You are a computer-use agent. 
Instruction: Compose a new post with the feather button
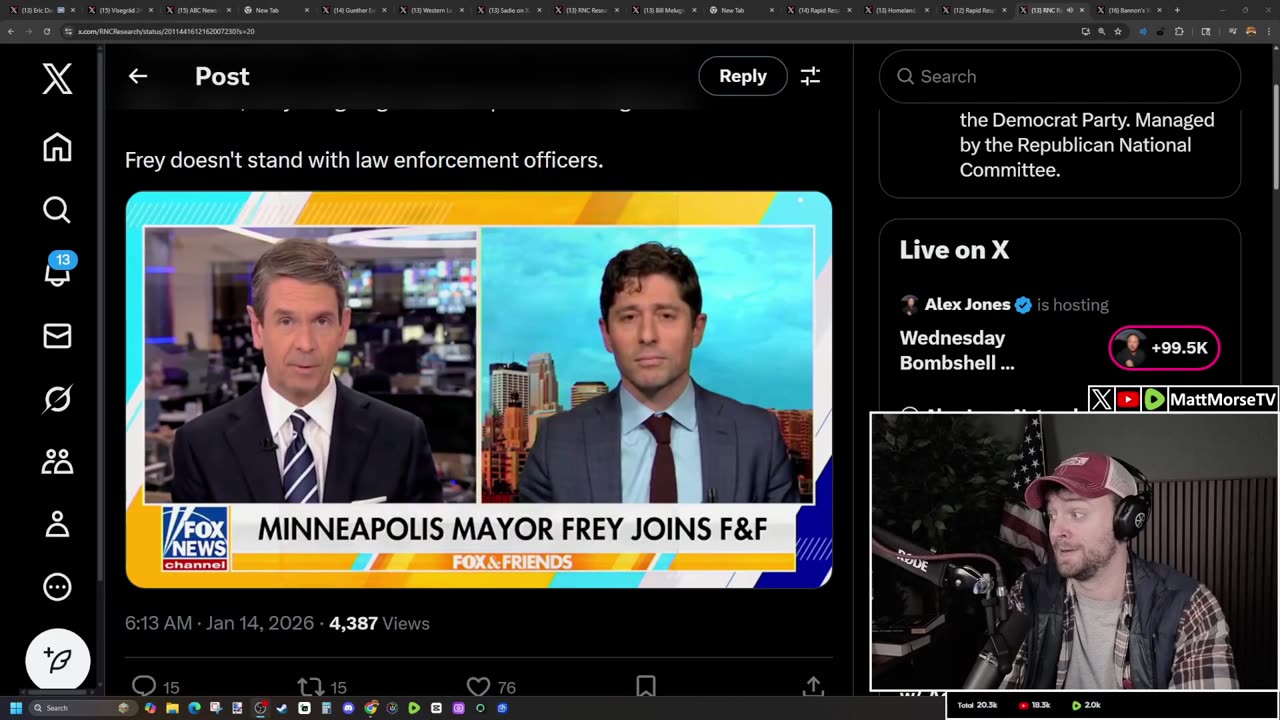tap(58, 661)
